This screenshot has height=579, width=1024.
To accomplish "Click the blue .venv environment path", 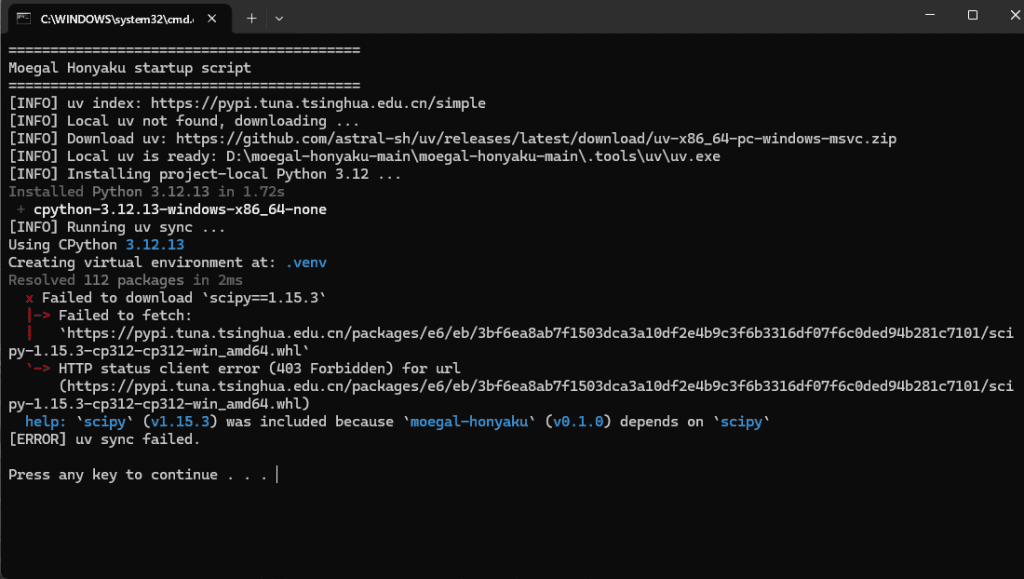I will pos(306,262).
